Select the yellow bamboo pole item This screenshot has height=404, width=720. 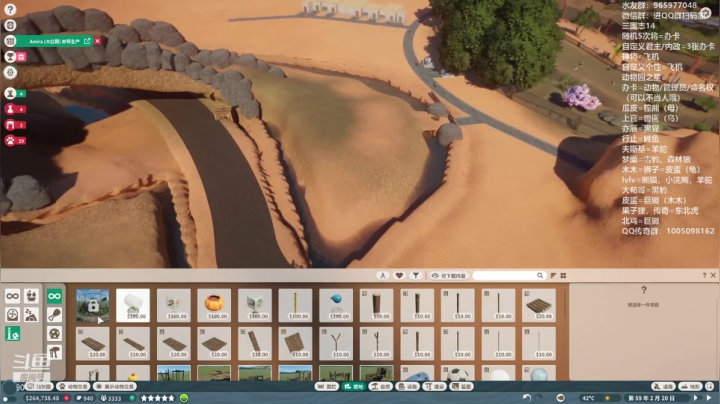pyautogui.click(x=295, y=305)
